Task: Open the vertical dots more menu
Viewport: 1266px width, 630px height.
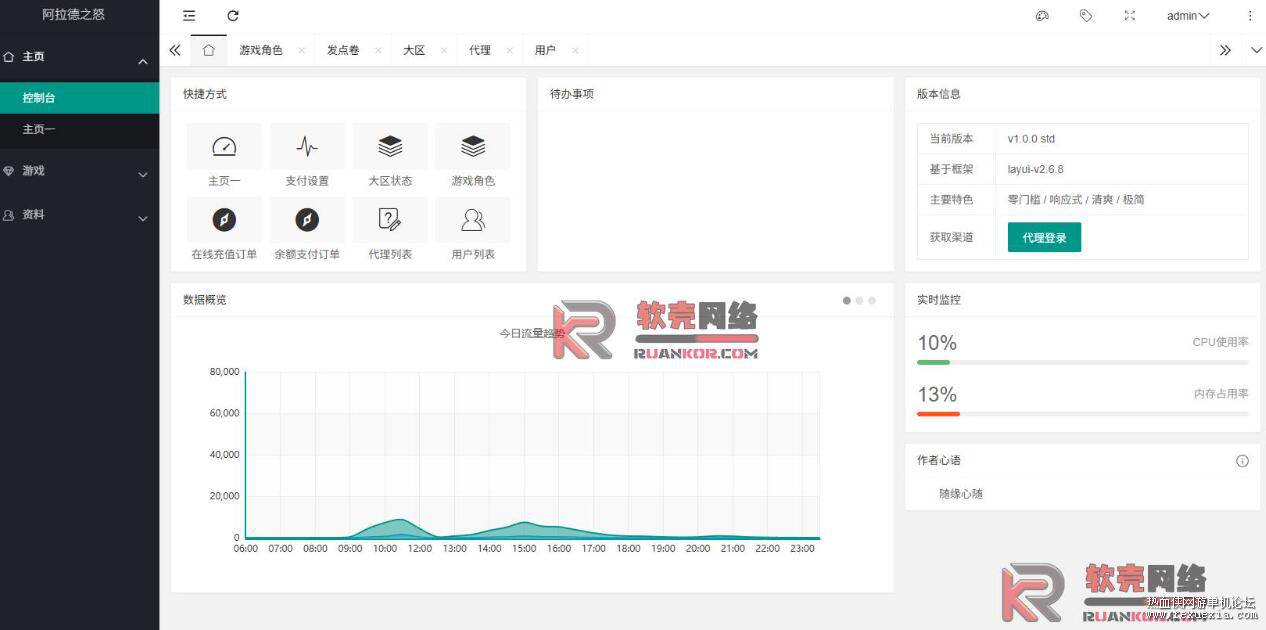Action: [1250, 16]
